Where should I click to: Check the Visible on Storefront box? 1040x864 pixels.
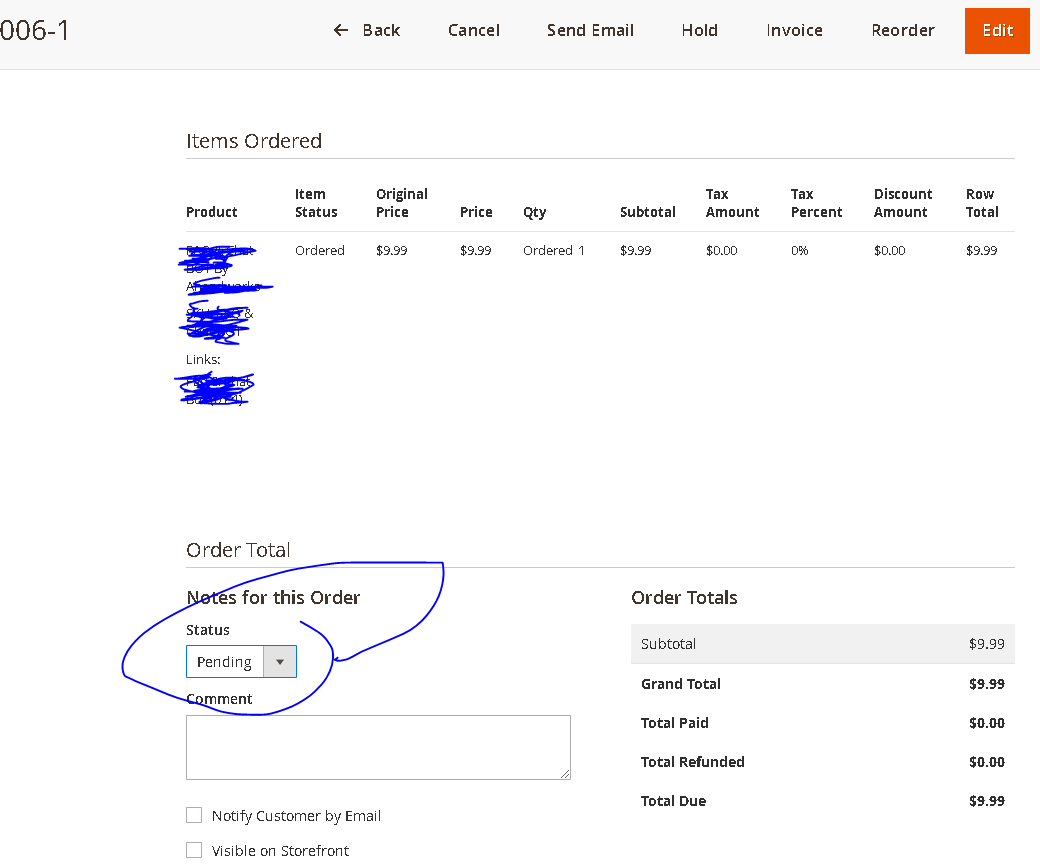tap(194, 849)
